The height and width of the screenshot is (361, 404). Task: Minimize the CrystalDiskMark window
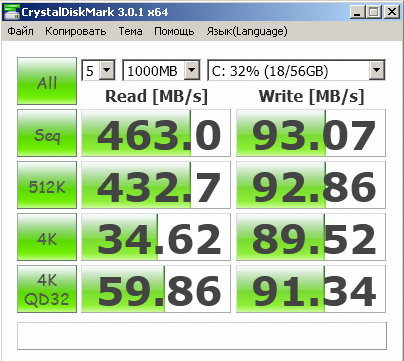pyautogui.click(x=357, y=13)
